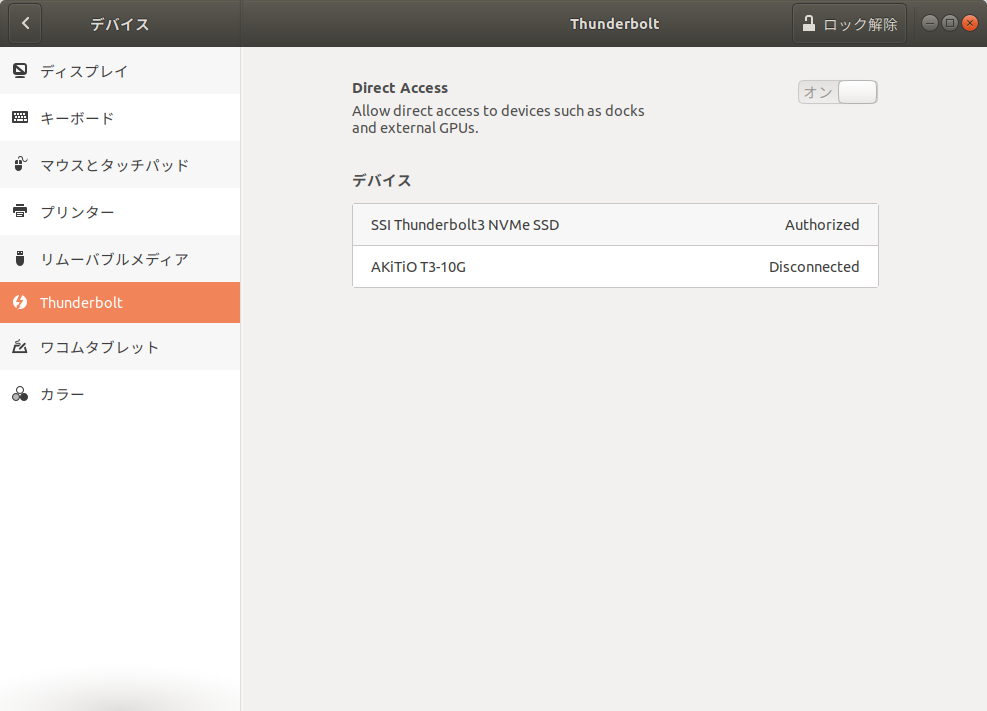The image size is (987, 711).
Task: Click the padlock icon in header
Action: click(x=809, y=23)
